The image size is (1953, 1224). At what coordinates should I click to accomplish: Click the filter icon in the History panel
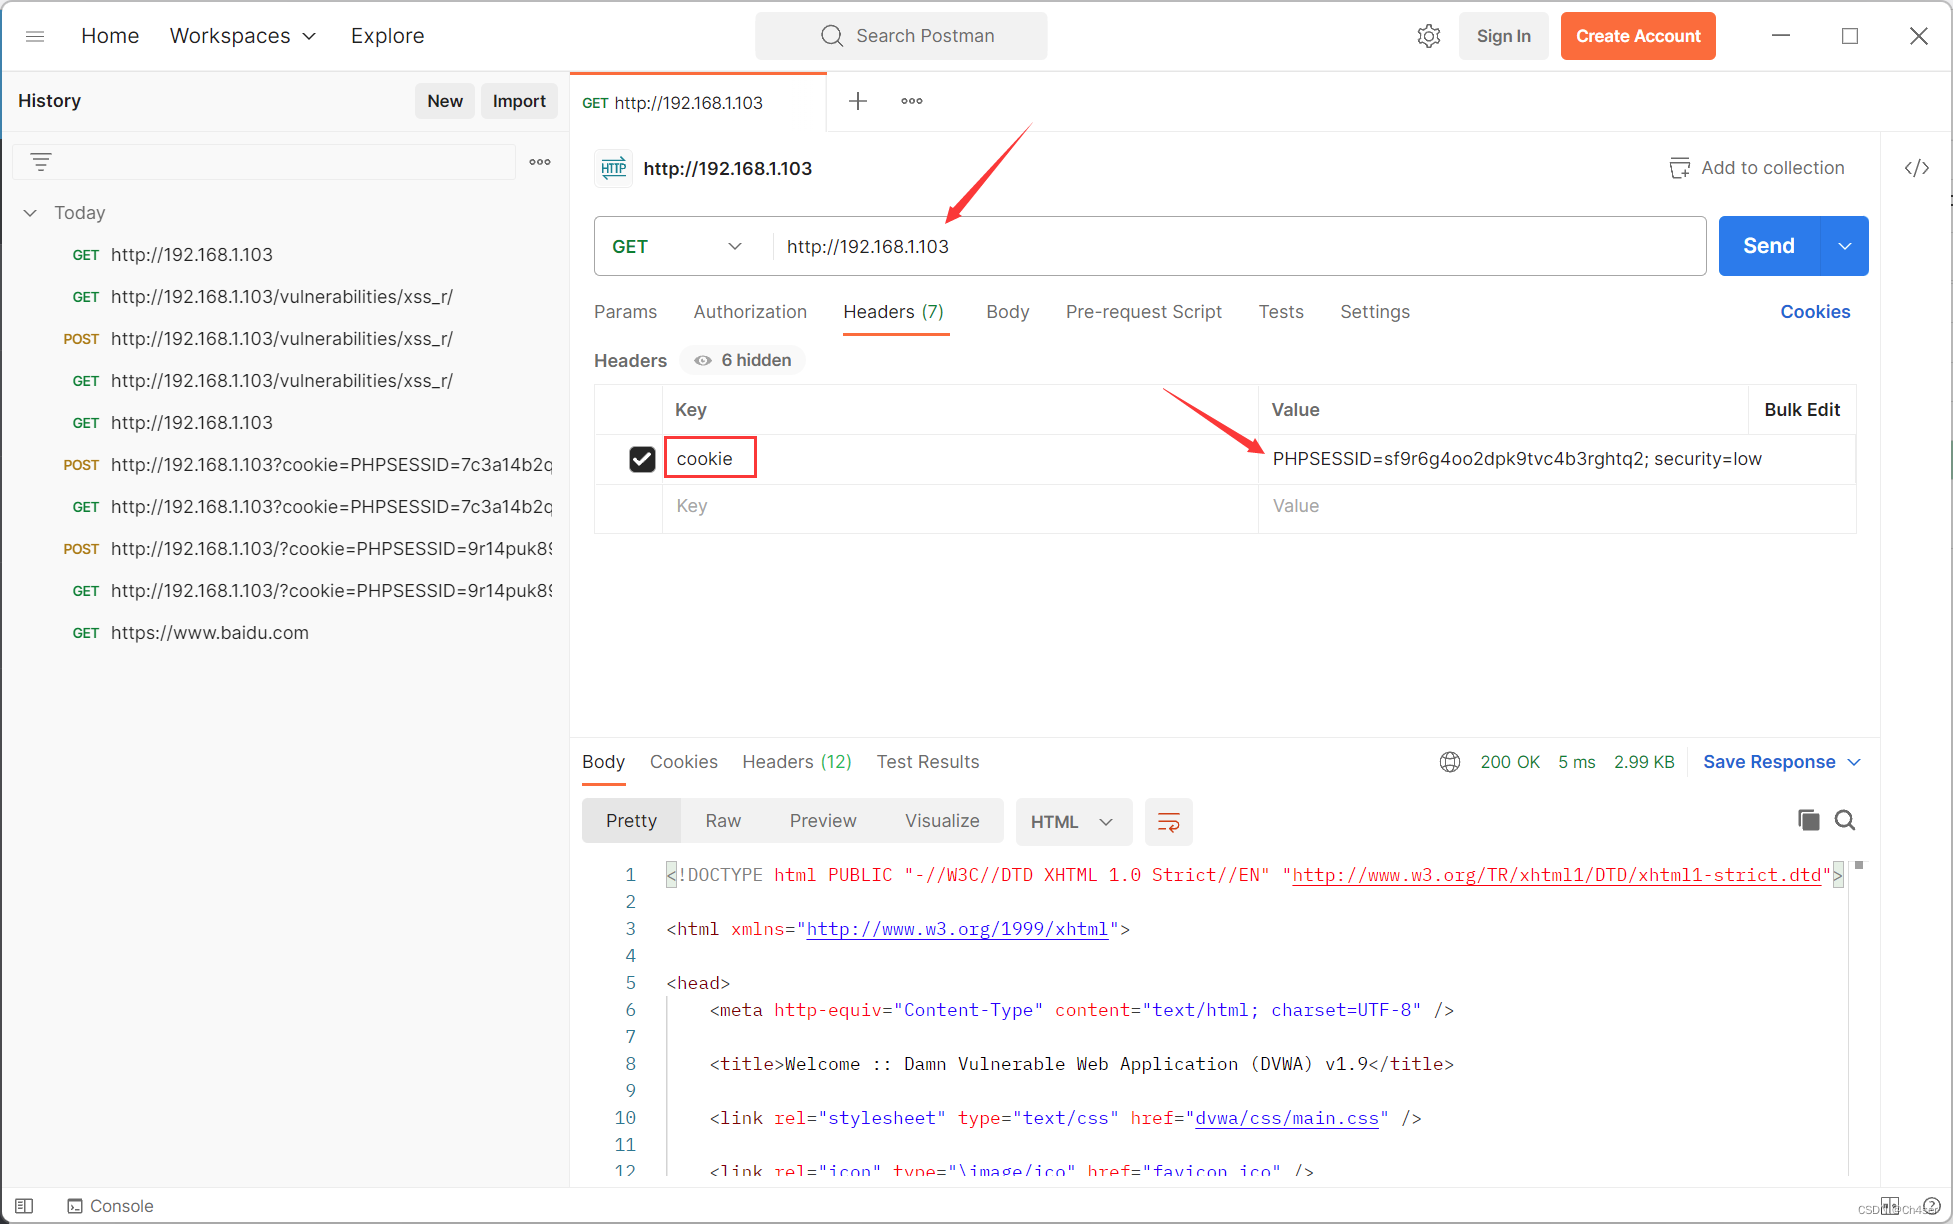(x=40, y=161)
